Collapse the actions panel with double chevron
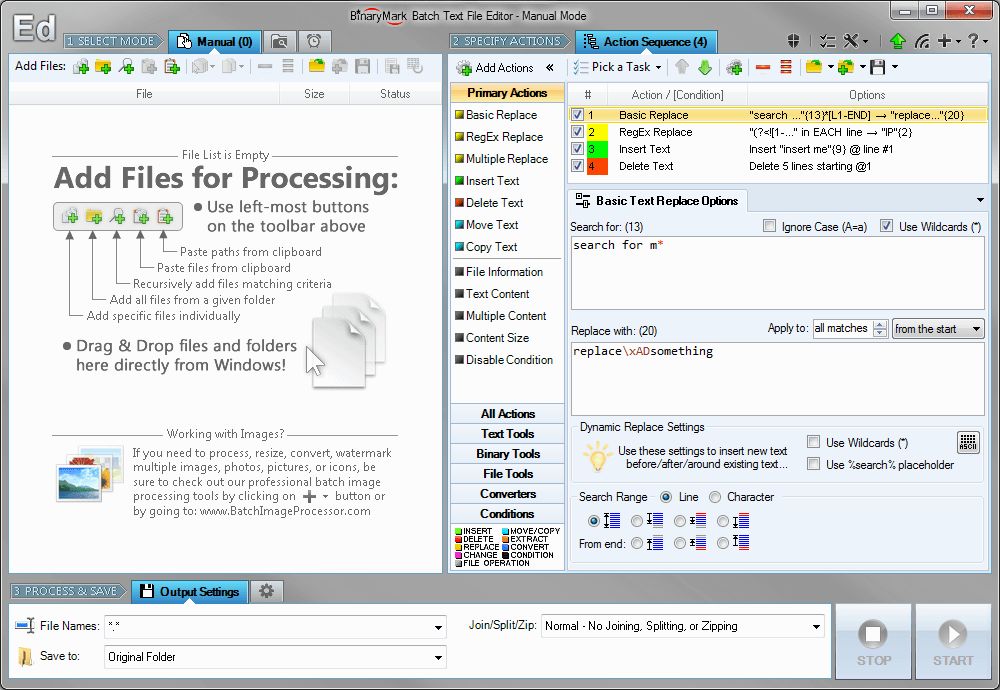 coord(550,68)
